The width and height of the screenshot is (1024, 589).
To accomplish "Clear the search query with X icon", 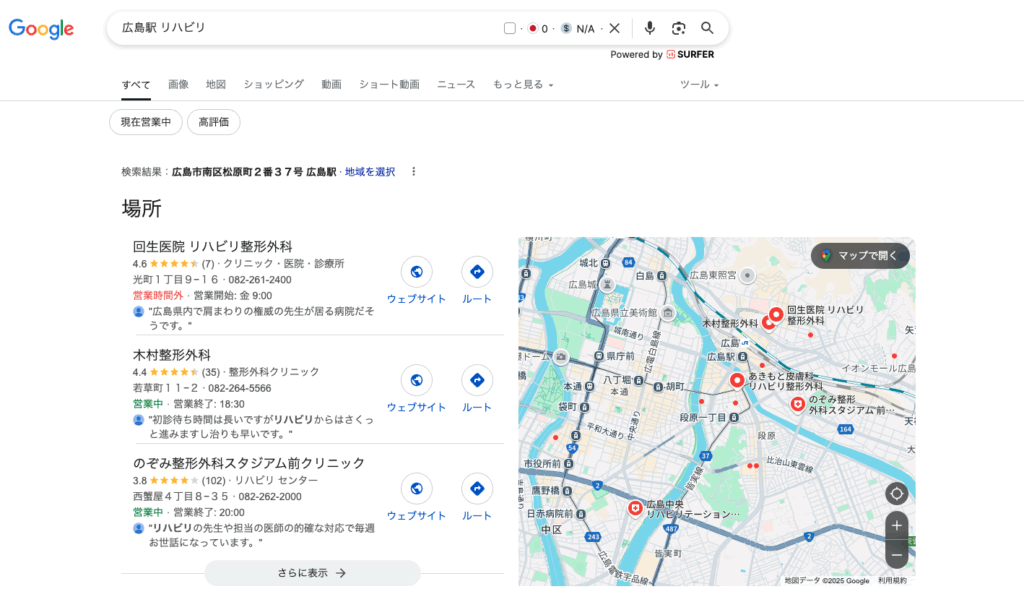I will (x=615, y=28).
